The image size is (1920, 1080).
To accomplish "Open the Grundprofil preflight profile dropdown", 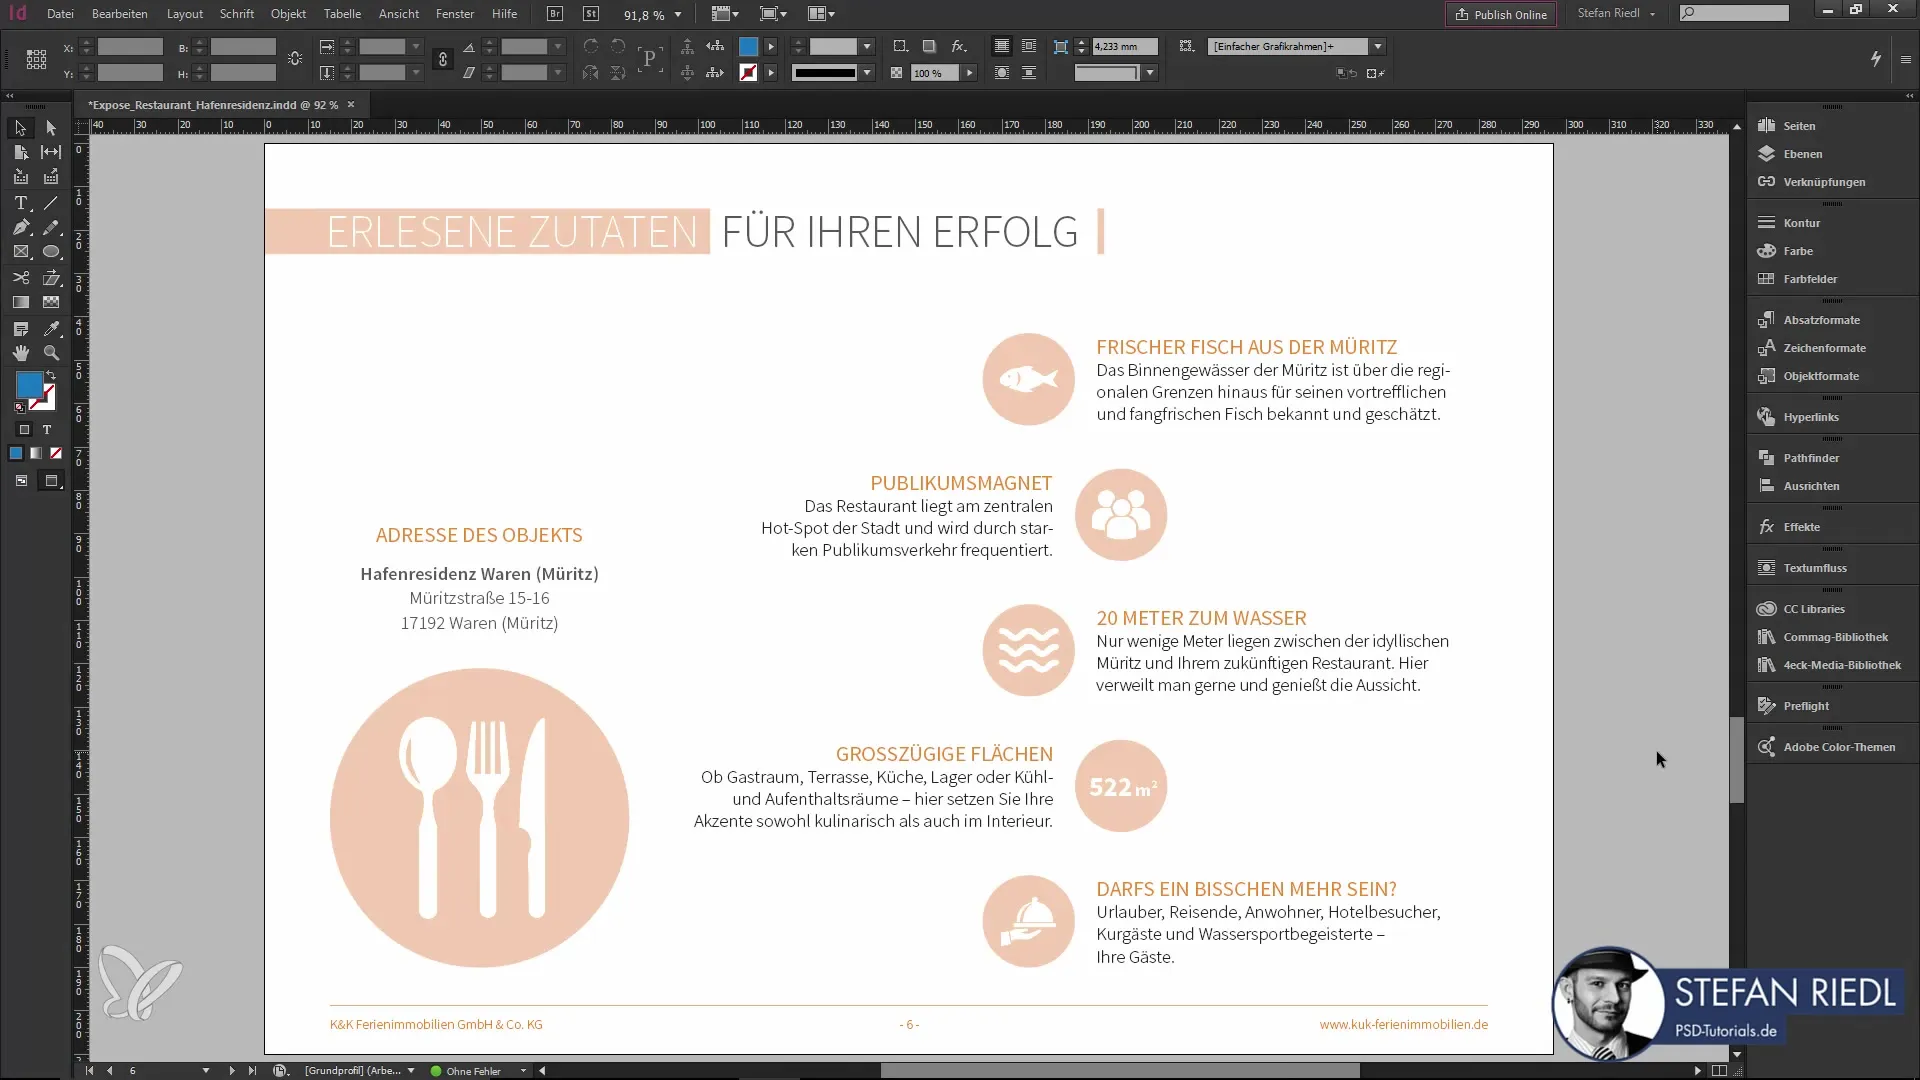I will click(411, 1071).
